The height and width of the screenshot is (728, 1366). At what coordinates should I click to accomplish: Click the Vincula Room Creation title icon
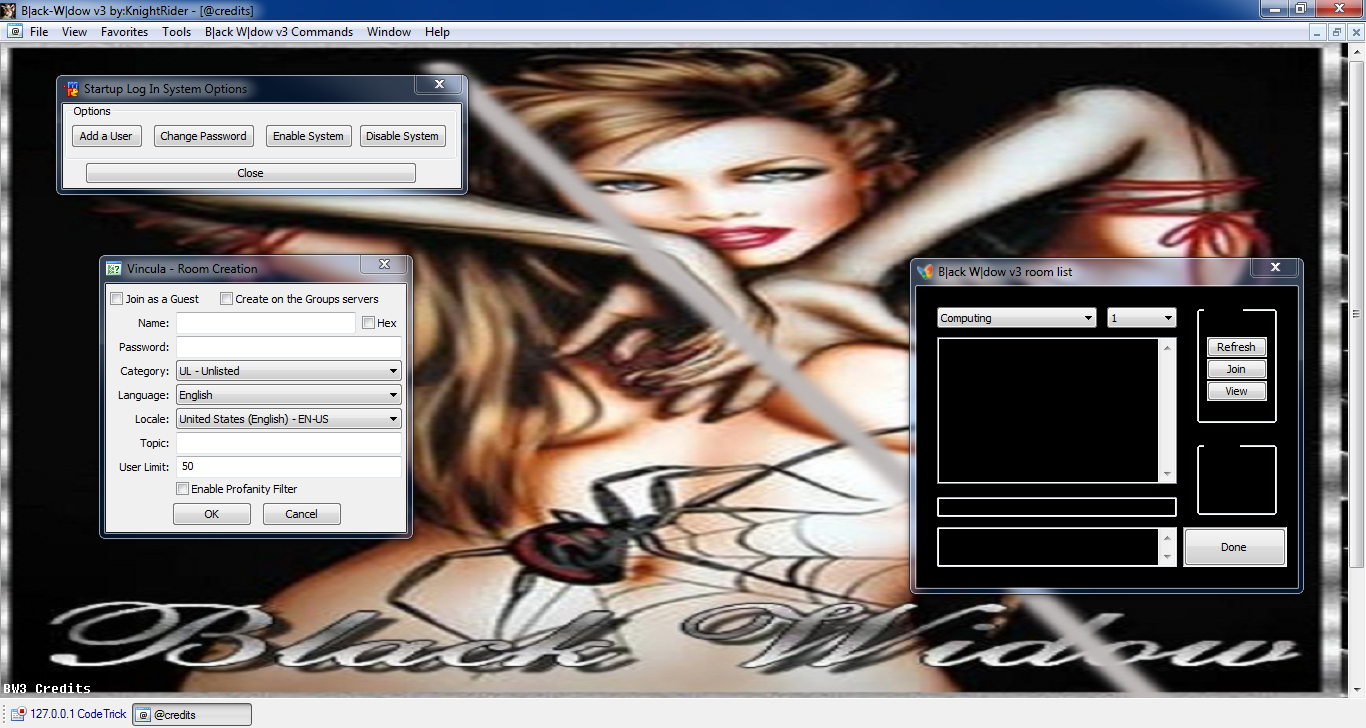tap(114, 268)
